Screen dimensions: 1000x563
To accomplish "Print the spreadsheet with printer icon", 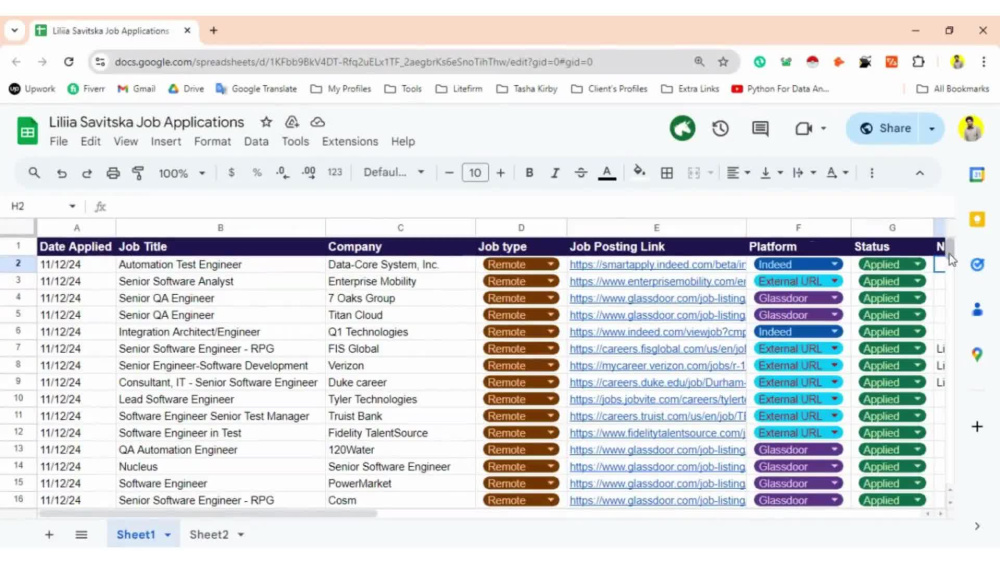I will (113, 173).
